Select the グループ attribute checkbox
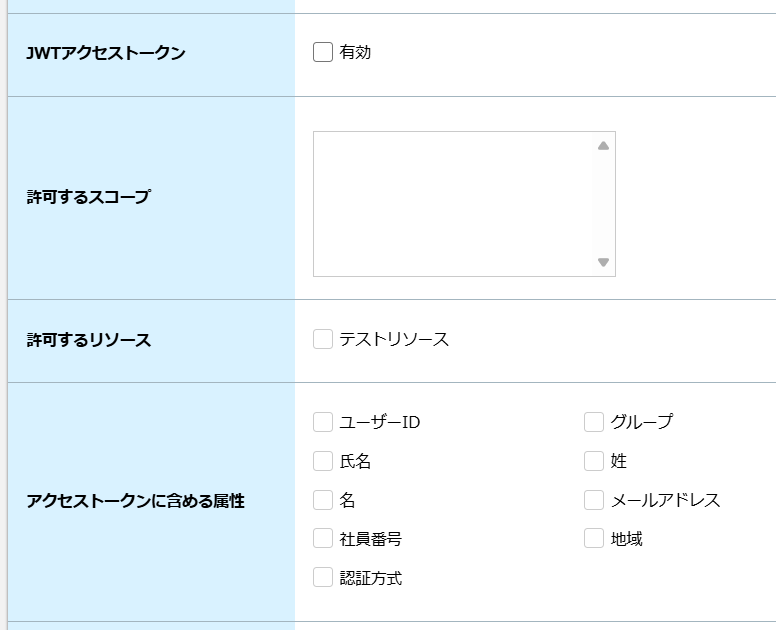776x630 pixels. [594, 422]
